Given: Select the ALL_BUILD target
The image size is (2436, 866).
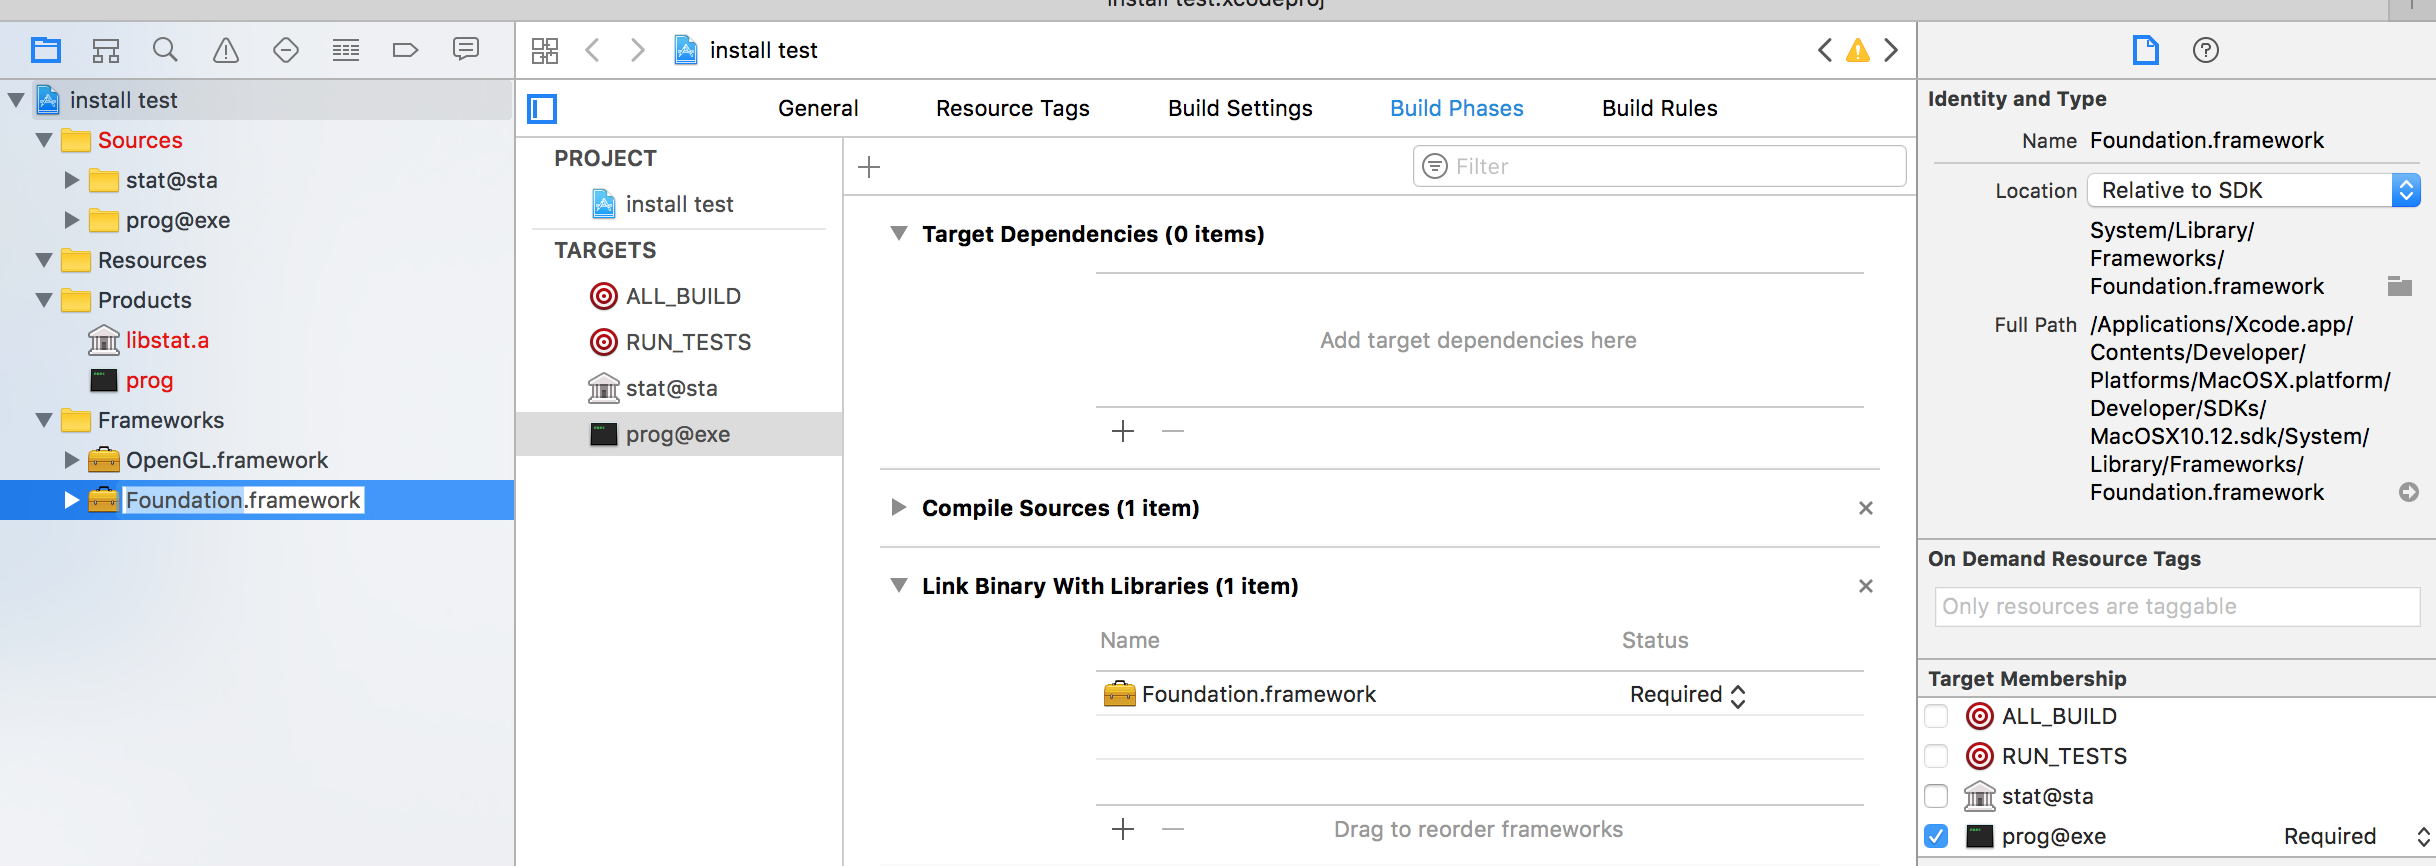Looking at the screenshot, I should [682, 296].
